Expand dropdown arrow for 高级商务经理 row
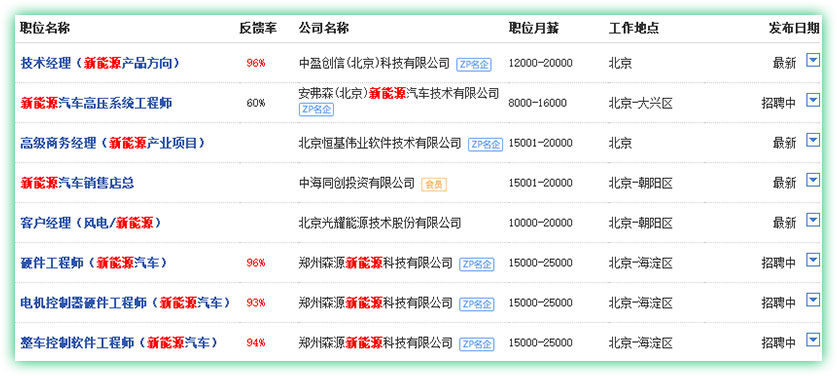 [x=812, y=140]
